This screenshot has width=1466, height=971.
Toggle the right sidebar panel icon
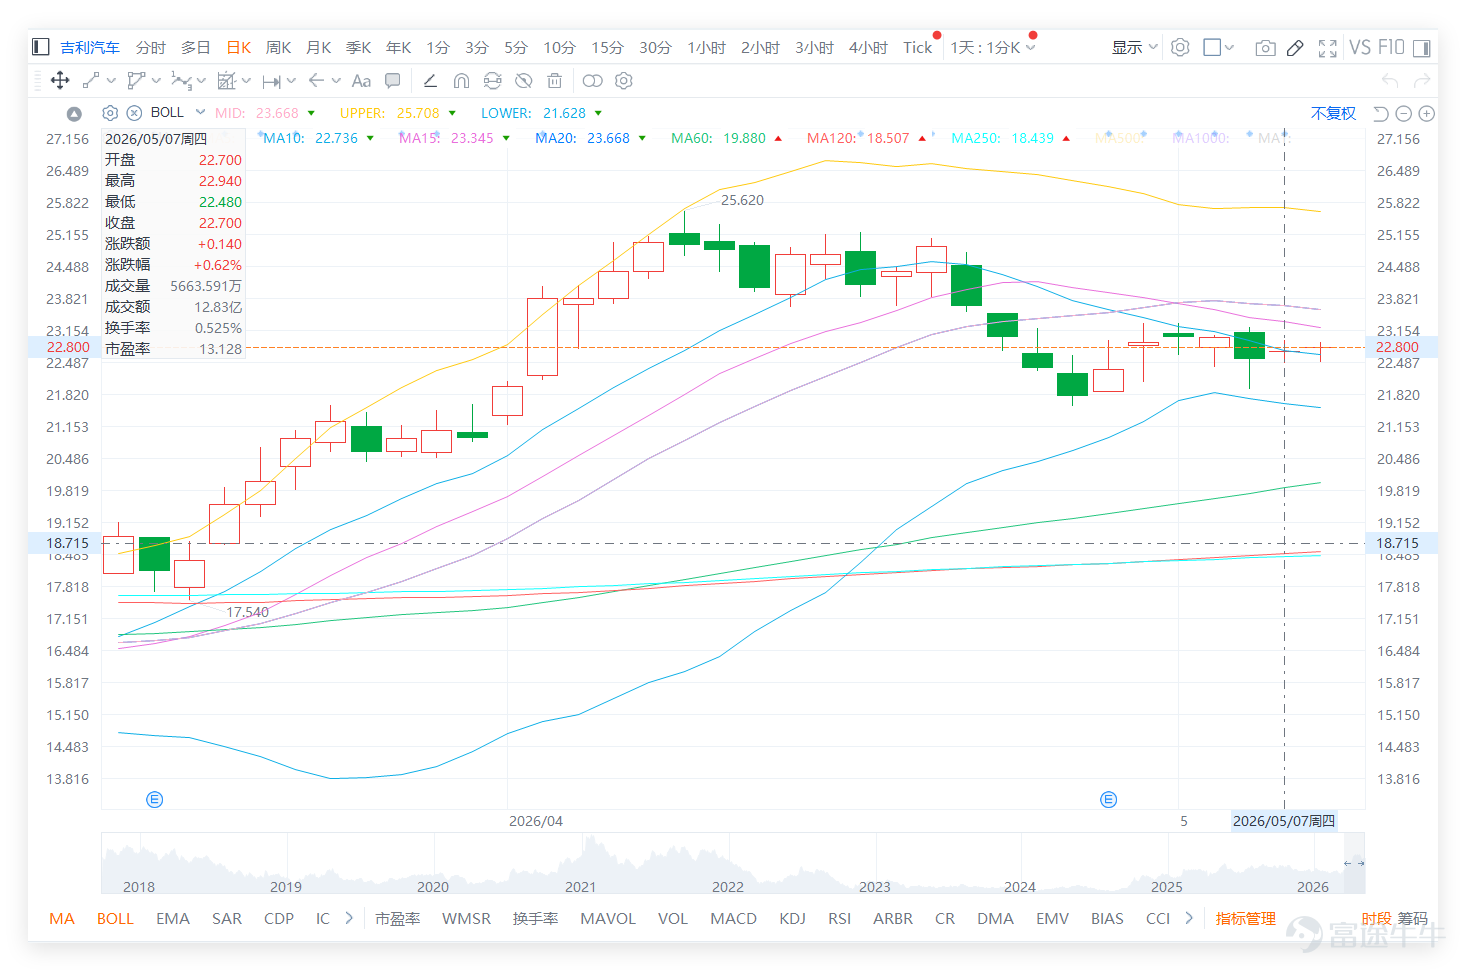coord(1421,47)
